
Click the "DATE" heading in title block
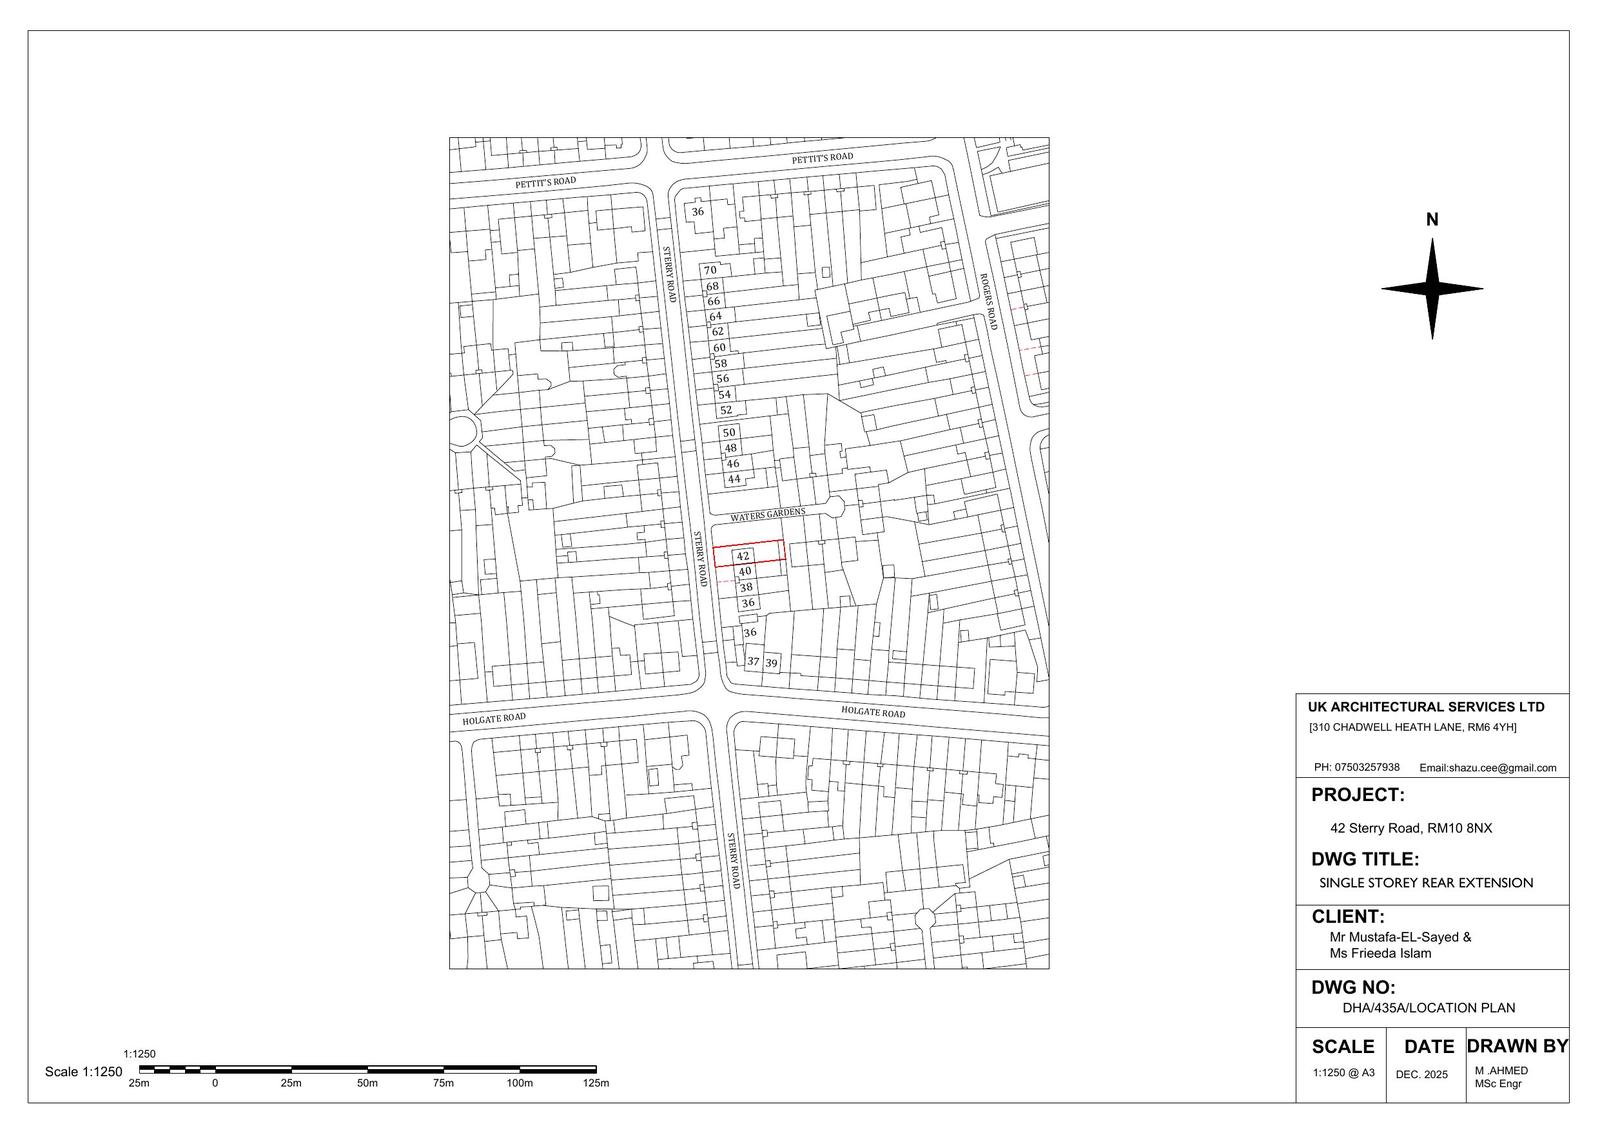(1429, 1047)
